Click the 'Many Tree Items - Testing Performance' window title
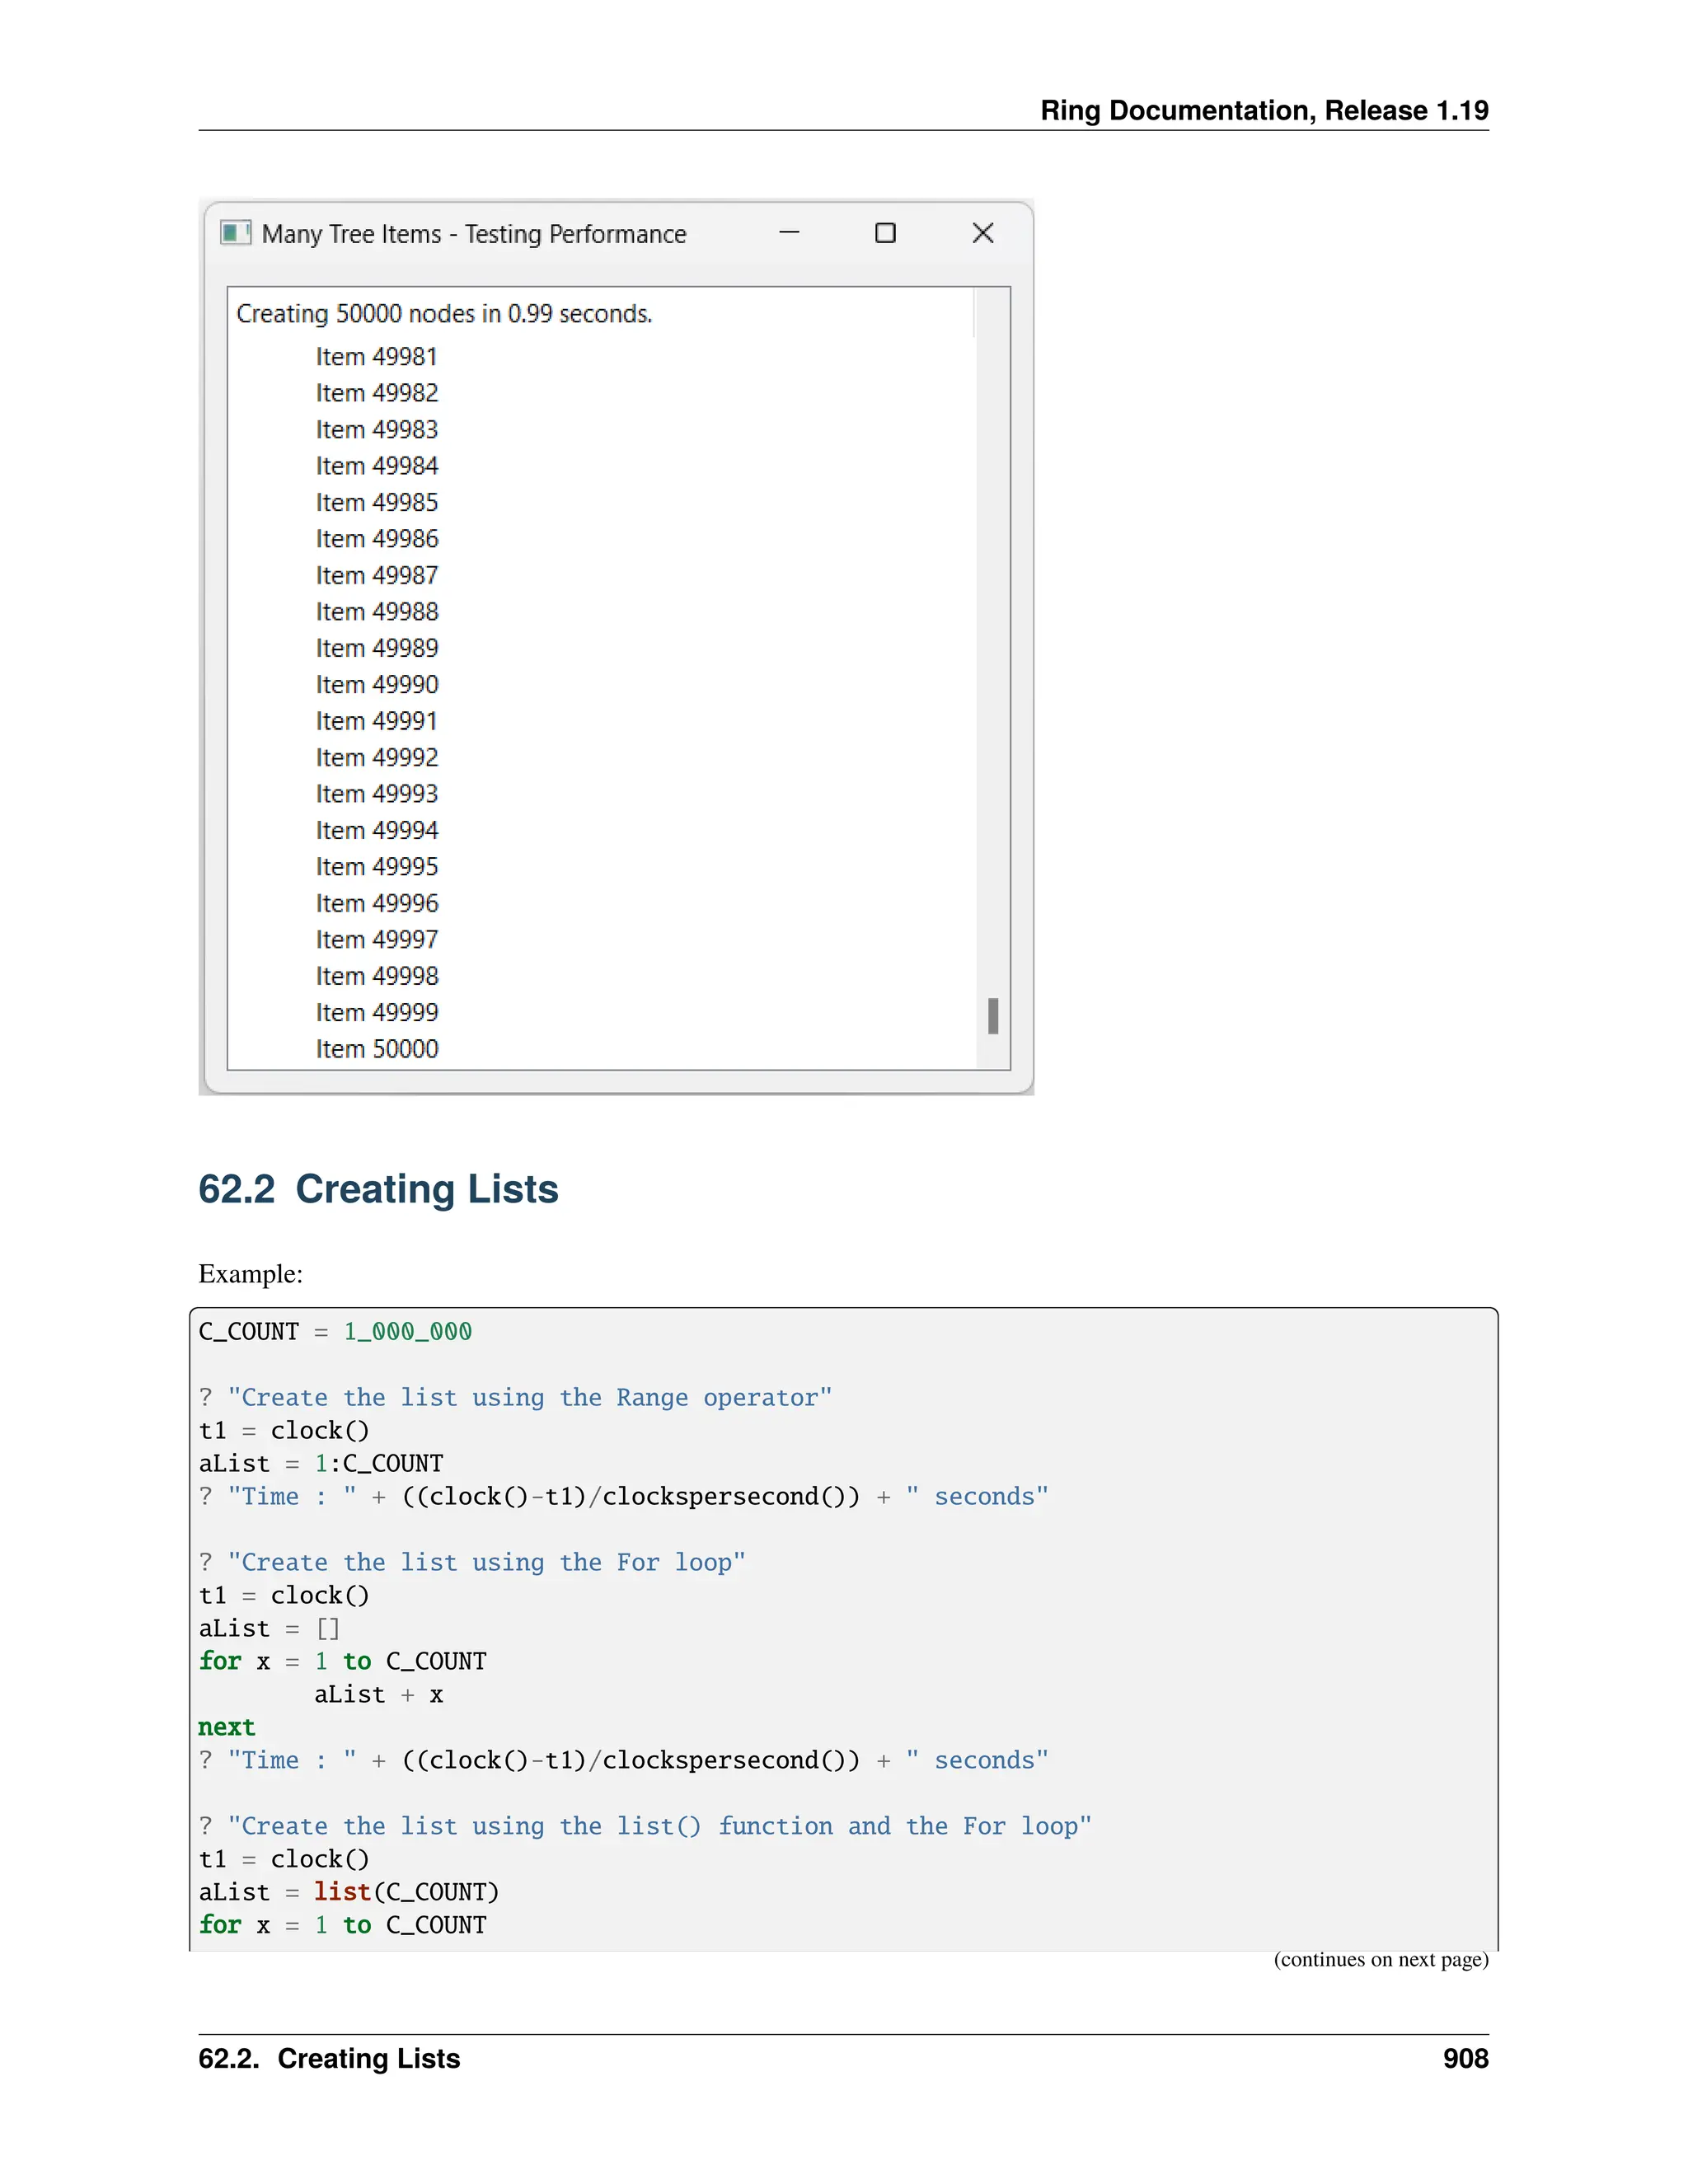This screenshot has height=2184, width=1688. [x=474, y=234]
